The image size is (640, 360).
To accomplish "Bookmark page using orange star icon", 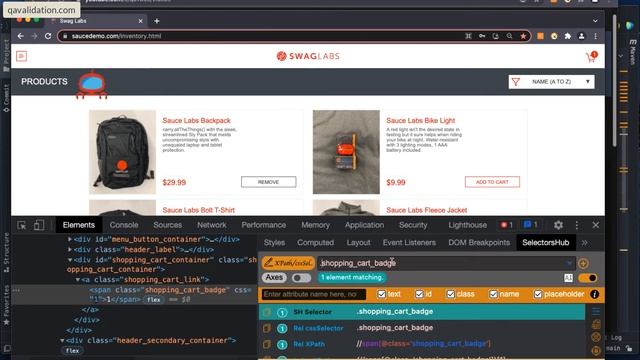I will click(523, 36).
